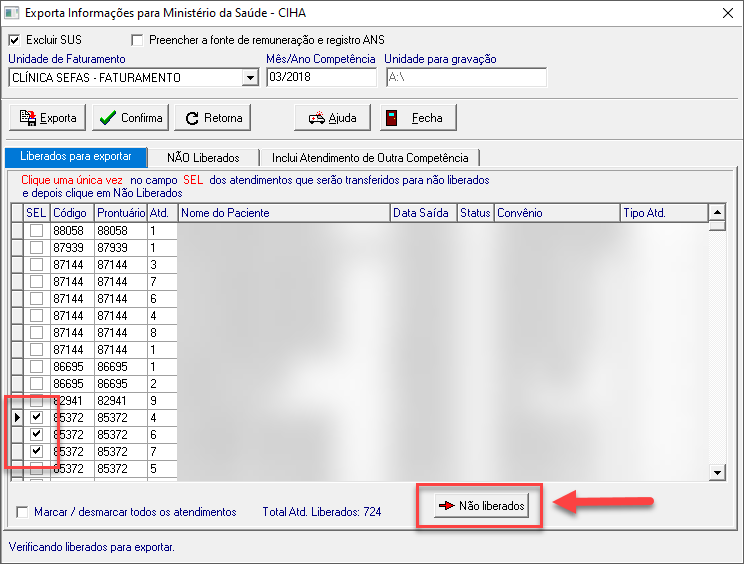Toggle the Excluir SUS checkbox
This screenshot has height=564, width=744.
[14, 40]
